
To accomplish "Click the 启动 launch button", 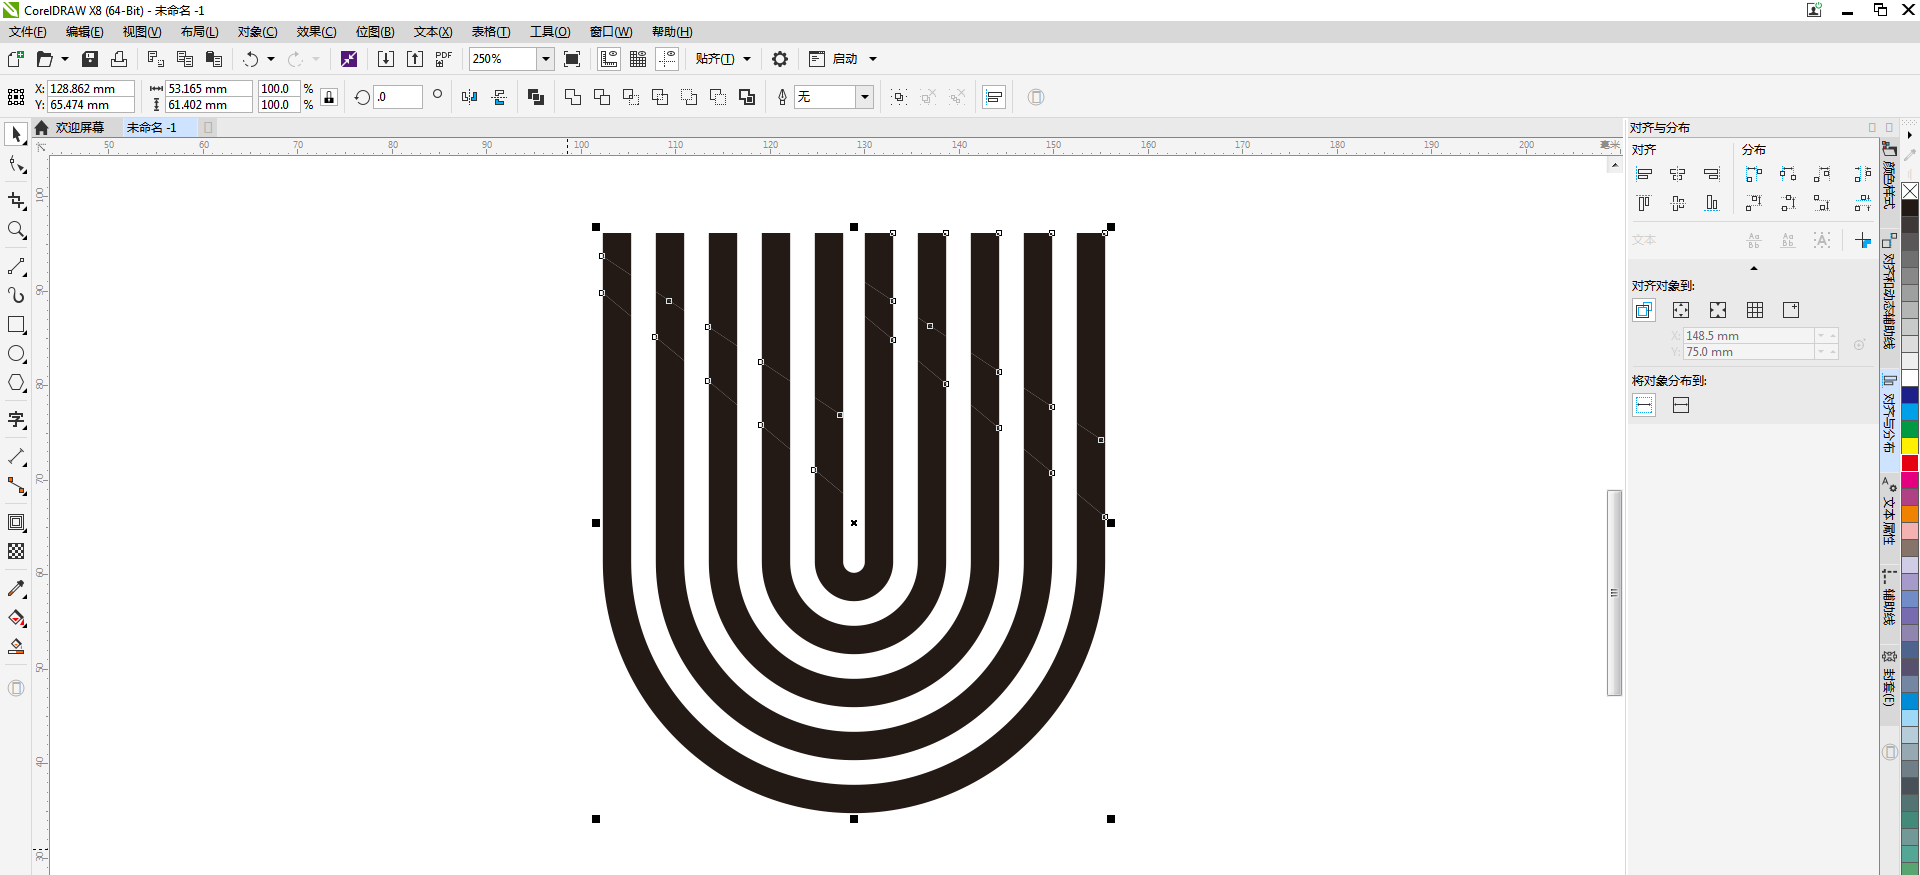I will click(x=845, y=59).
